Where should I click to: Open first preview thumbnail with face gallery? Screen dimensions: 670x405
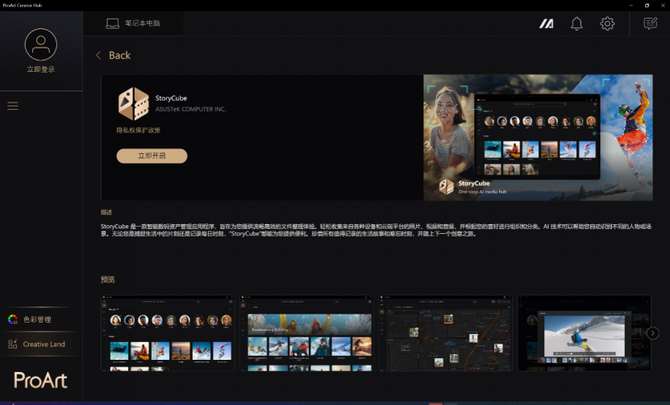167,333
